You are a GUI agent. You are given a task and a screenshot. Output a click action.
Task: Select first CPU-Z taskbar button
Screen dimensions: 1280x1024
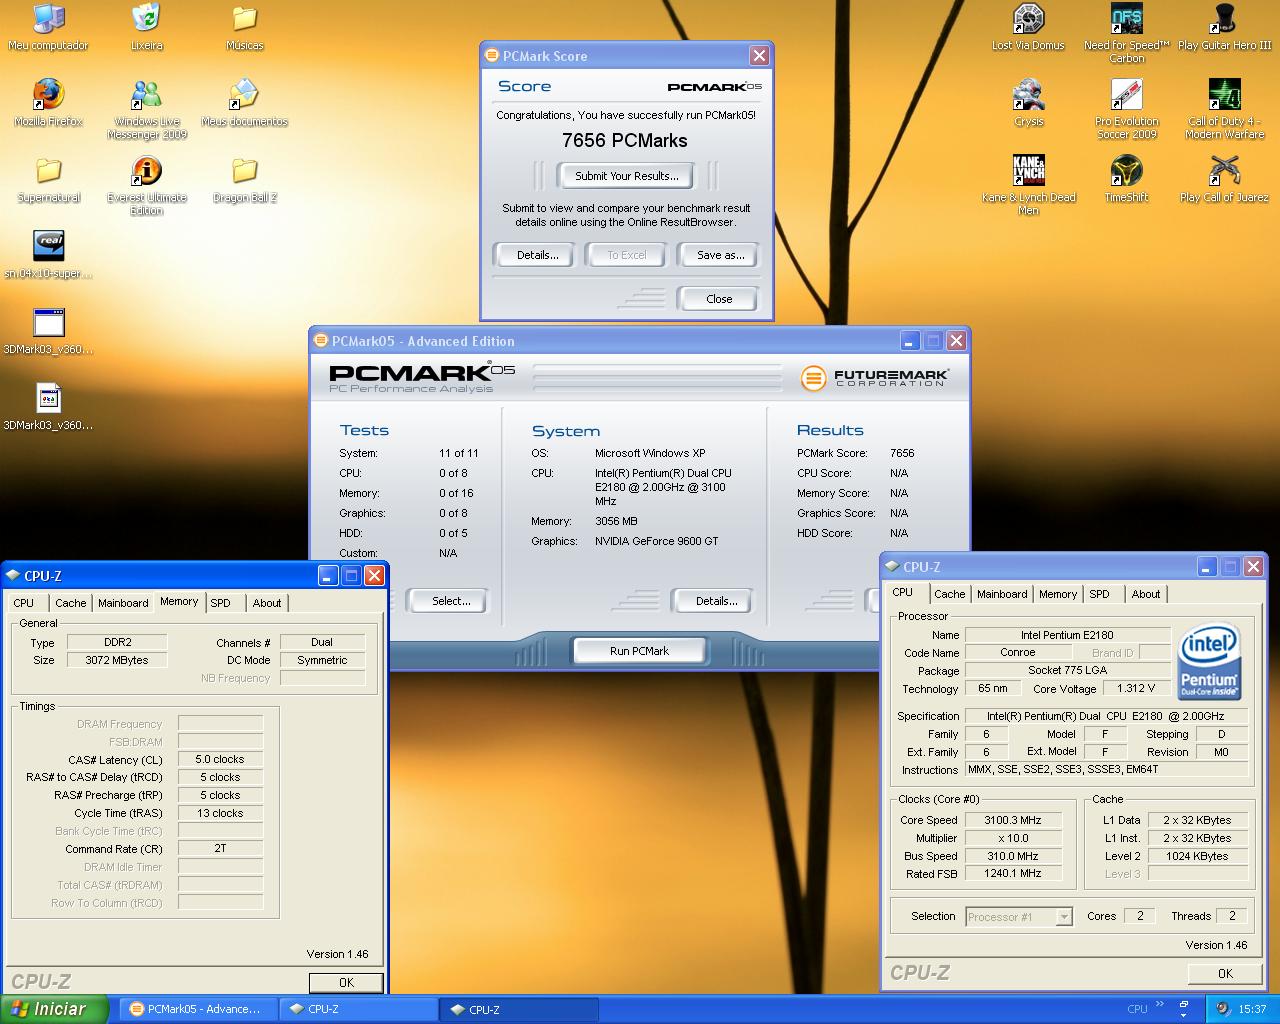pos(358,1009)
